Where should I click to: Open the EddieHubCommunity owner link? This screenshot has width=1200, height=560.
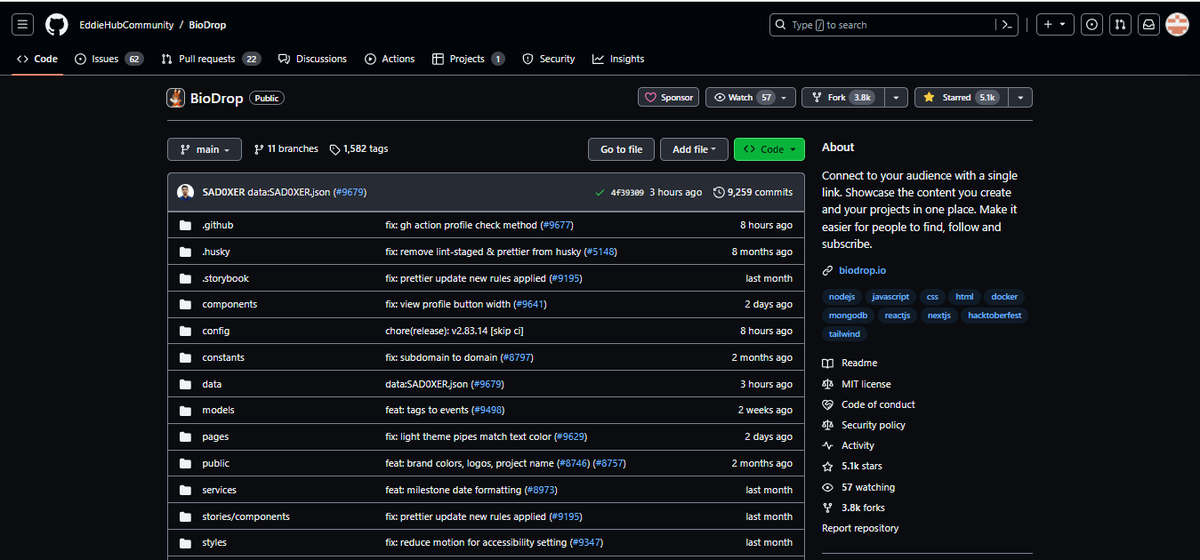(126, 25)
